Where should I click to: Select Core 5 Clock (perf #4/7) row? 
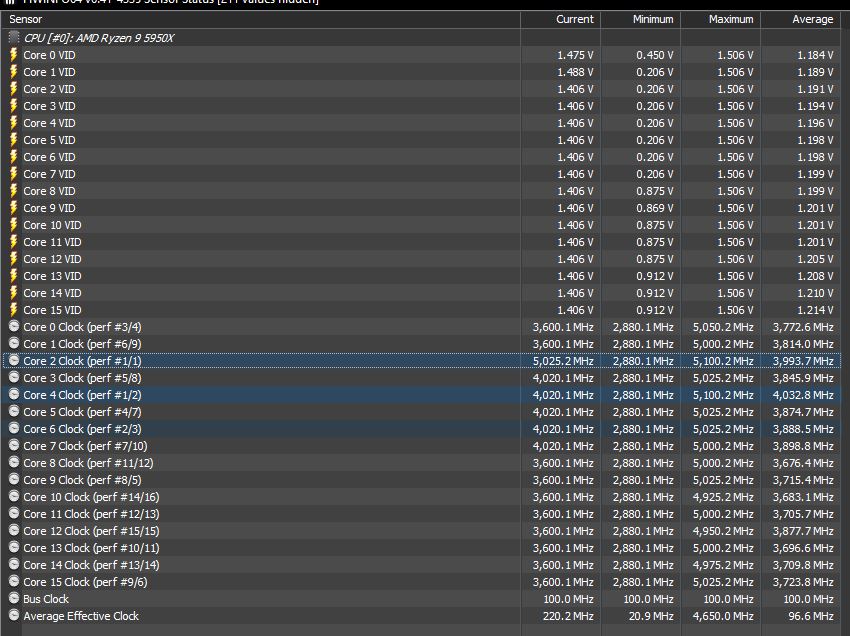point(422,412)
